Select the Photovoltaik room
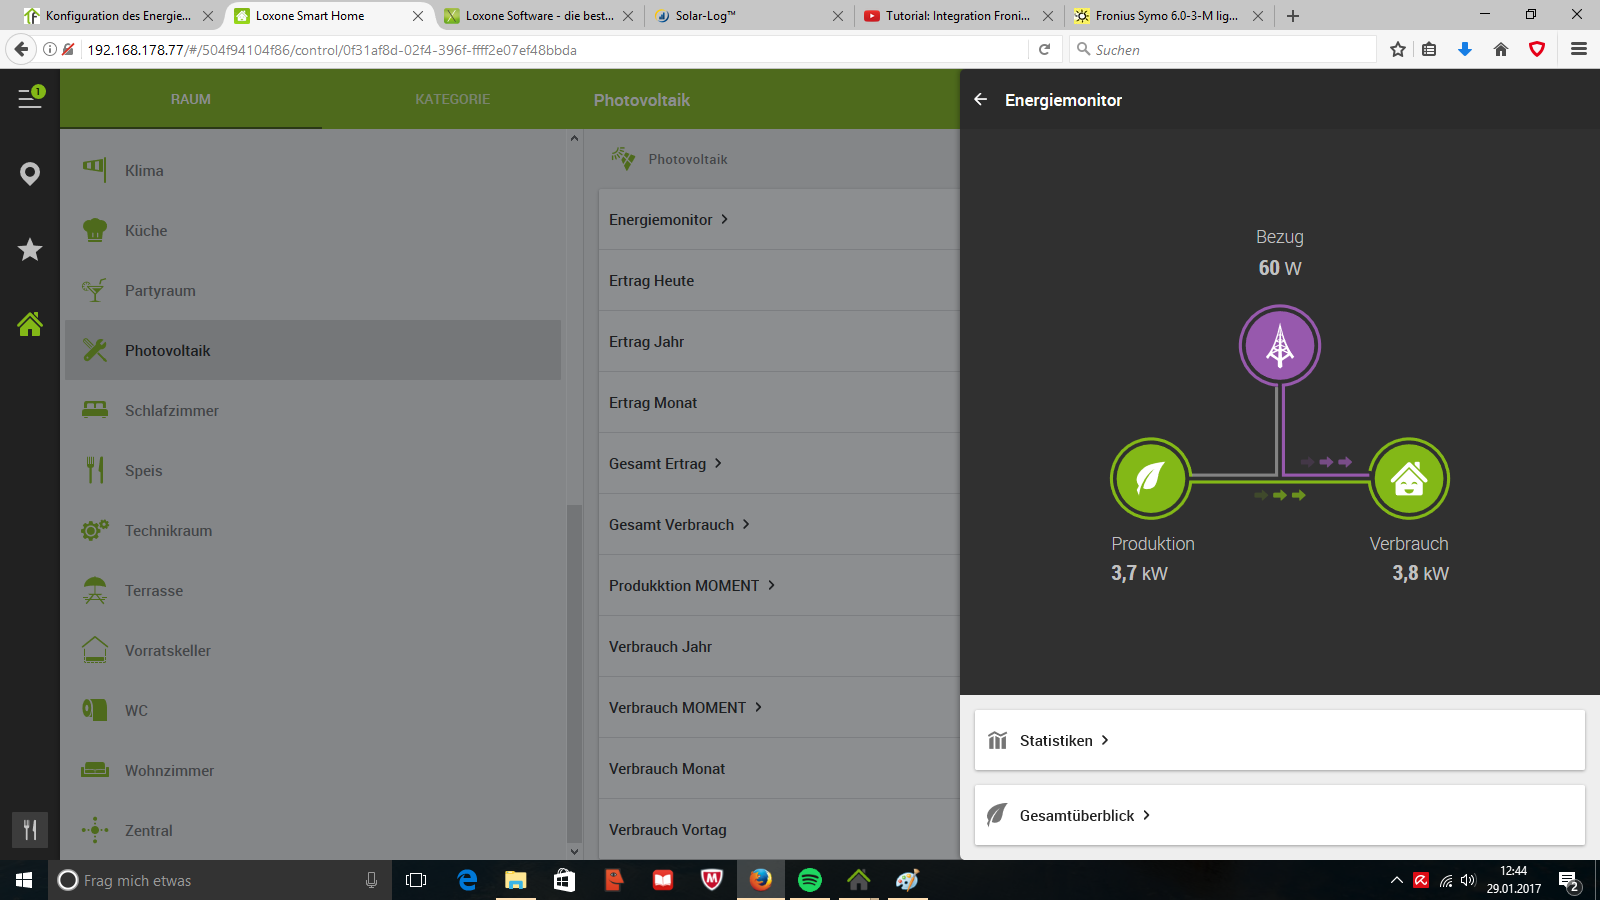 pyautogui.click(x=313, y=350)
